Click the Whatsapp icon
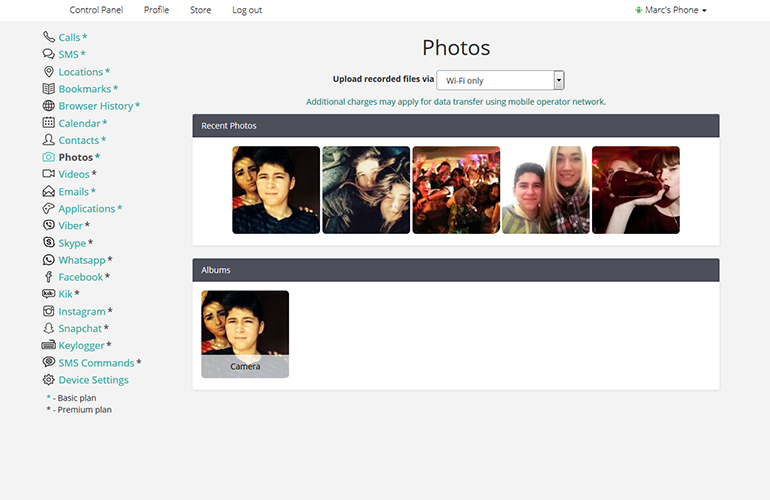 pos(49,260)
